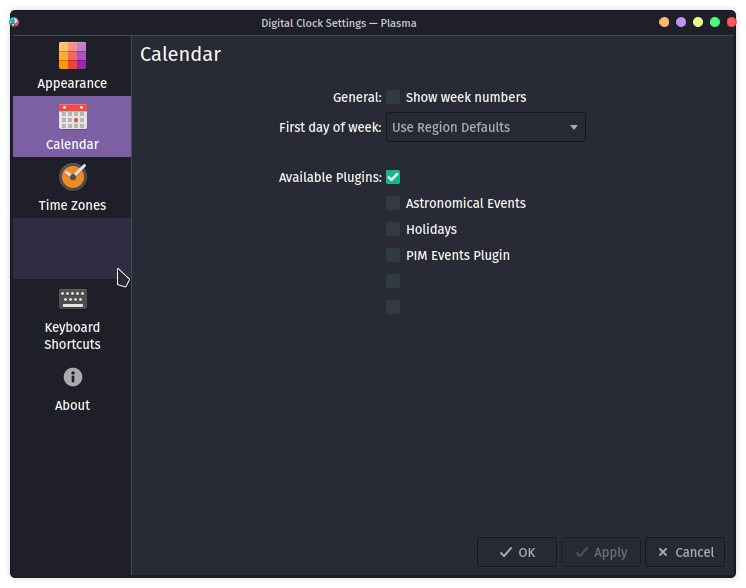The height and width of the screenshot is (588, 746).
Task: Uncheck the green Available Plugins checkbox
Action: click(393, 177)
